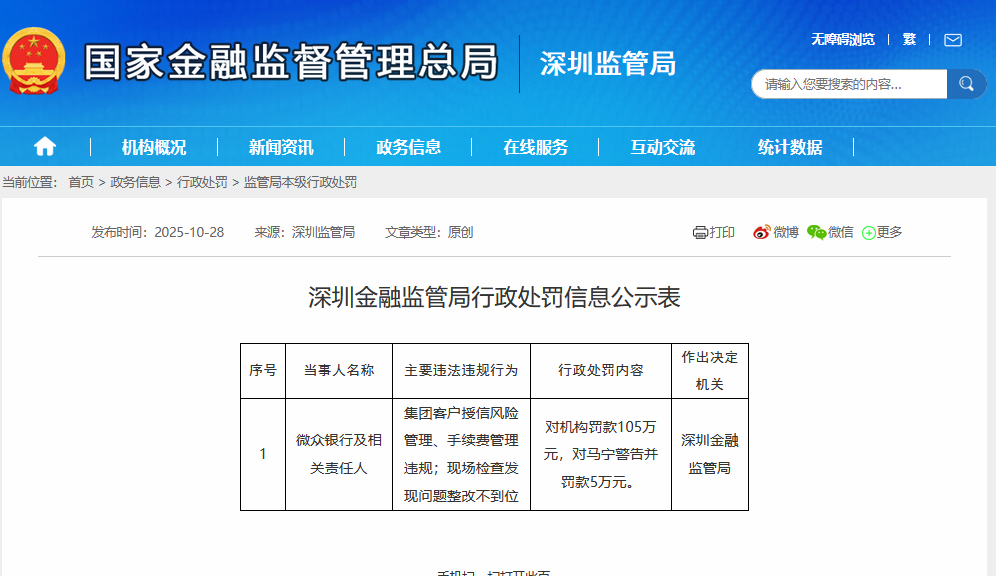Open the home icon in navigation bar
The width and height of the screenshot is (996, 576).
click(x=44, y=147)
